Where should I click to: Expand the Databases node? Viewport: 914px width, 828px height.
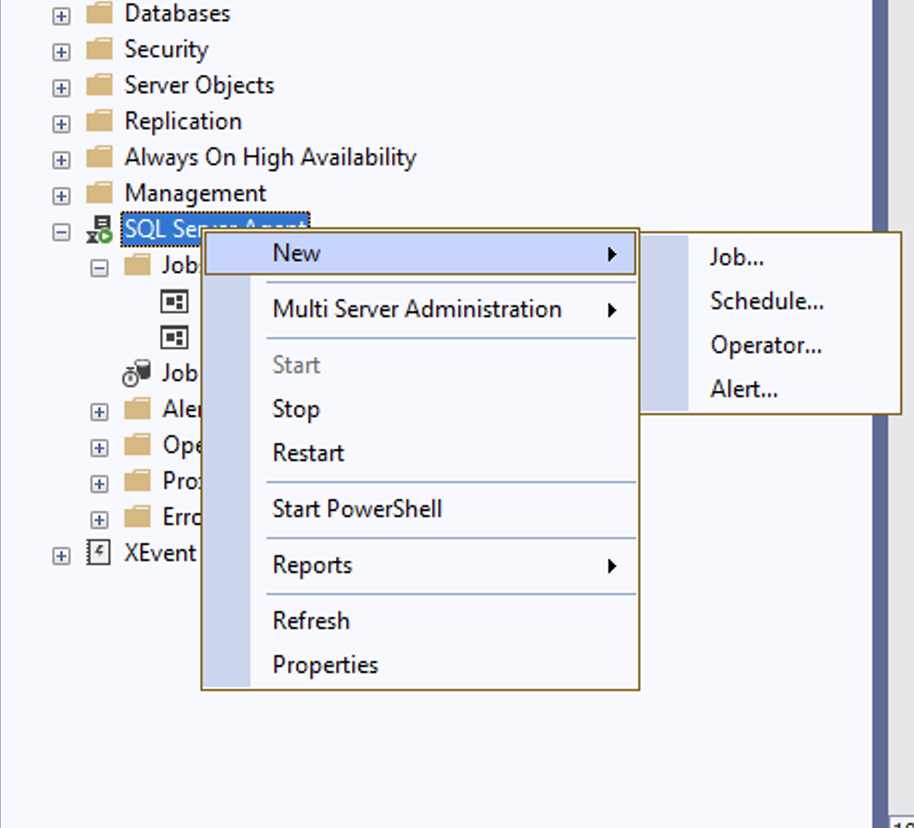coord(61,16)
